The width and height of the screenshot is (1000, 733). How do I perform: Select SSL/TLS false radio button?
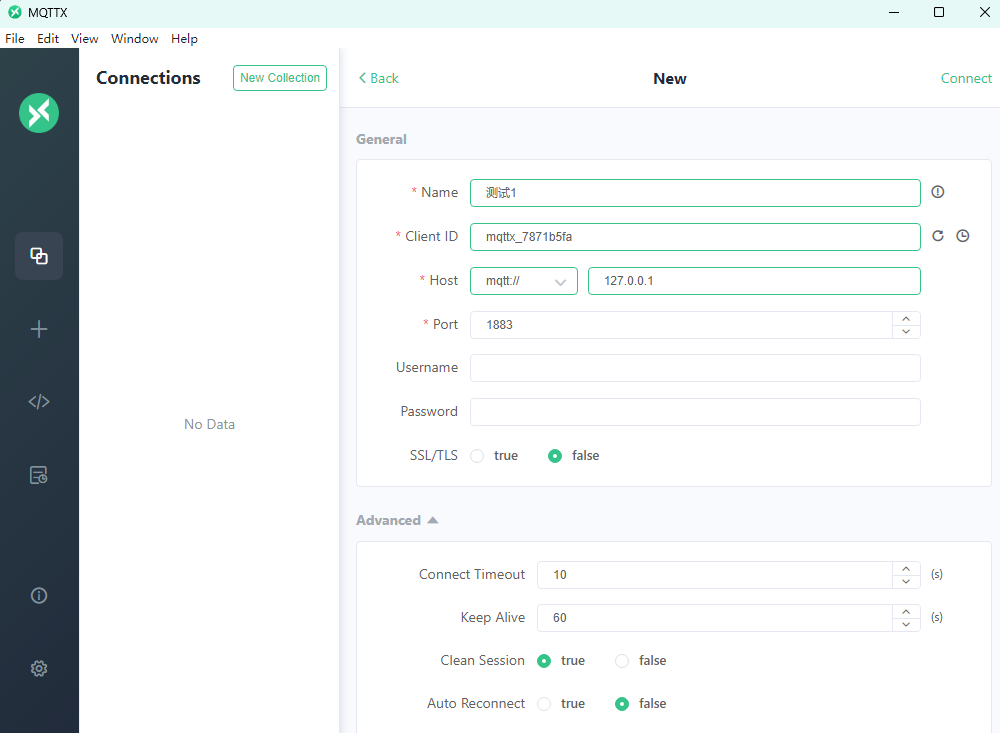[555, 455]
